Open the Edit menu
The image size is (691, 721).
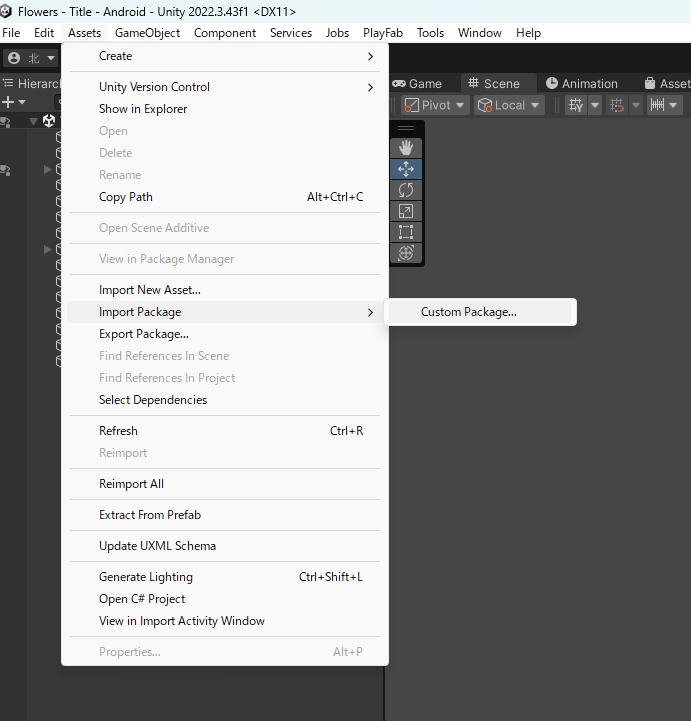(44, 33)
